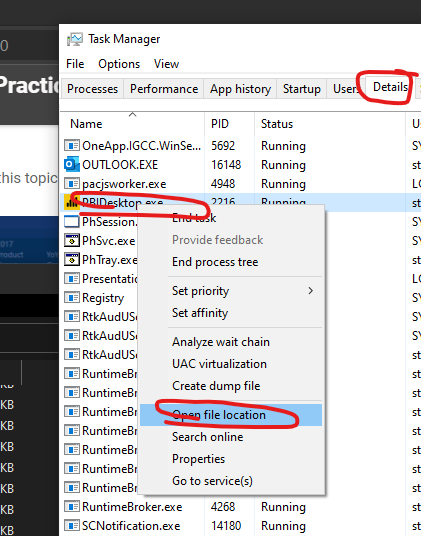
Task: Choose Go to service(s)
Action: [231, 481]
